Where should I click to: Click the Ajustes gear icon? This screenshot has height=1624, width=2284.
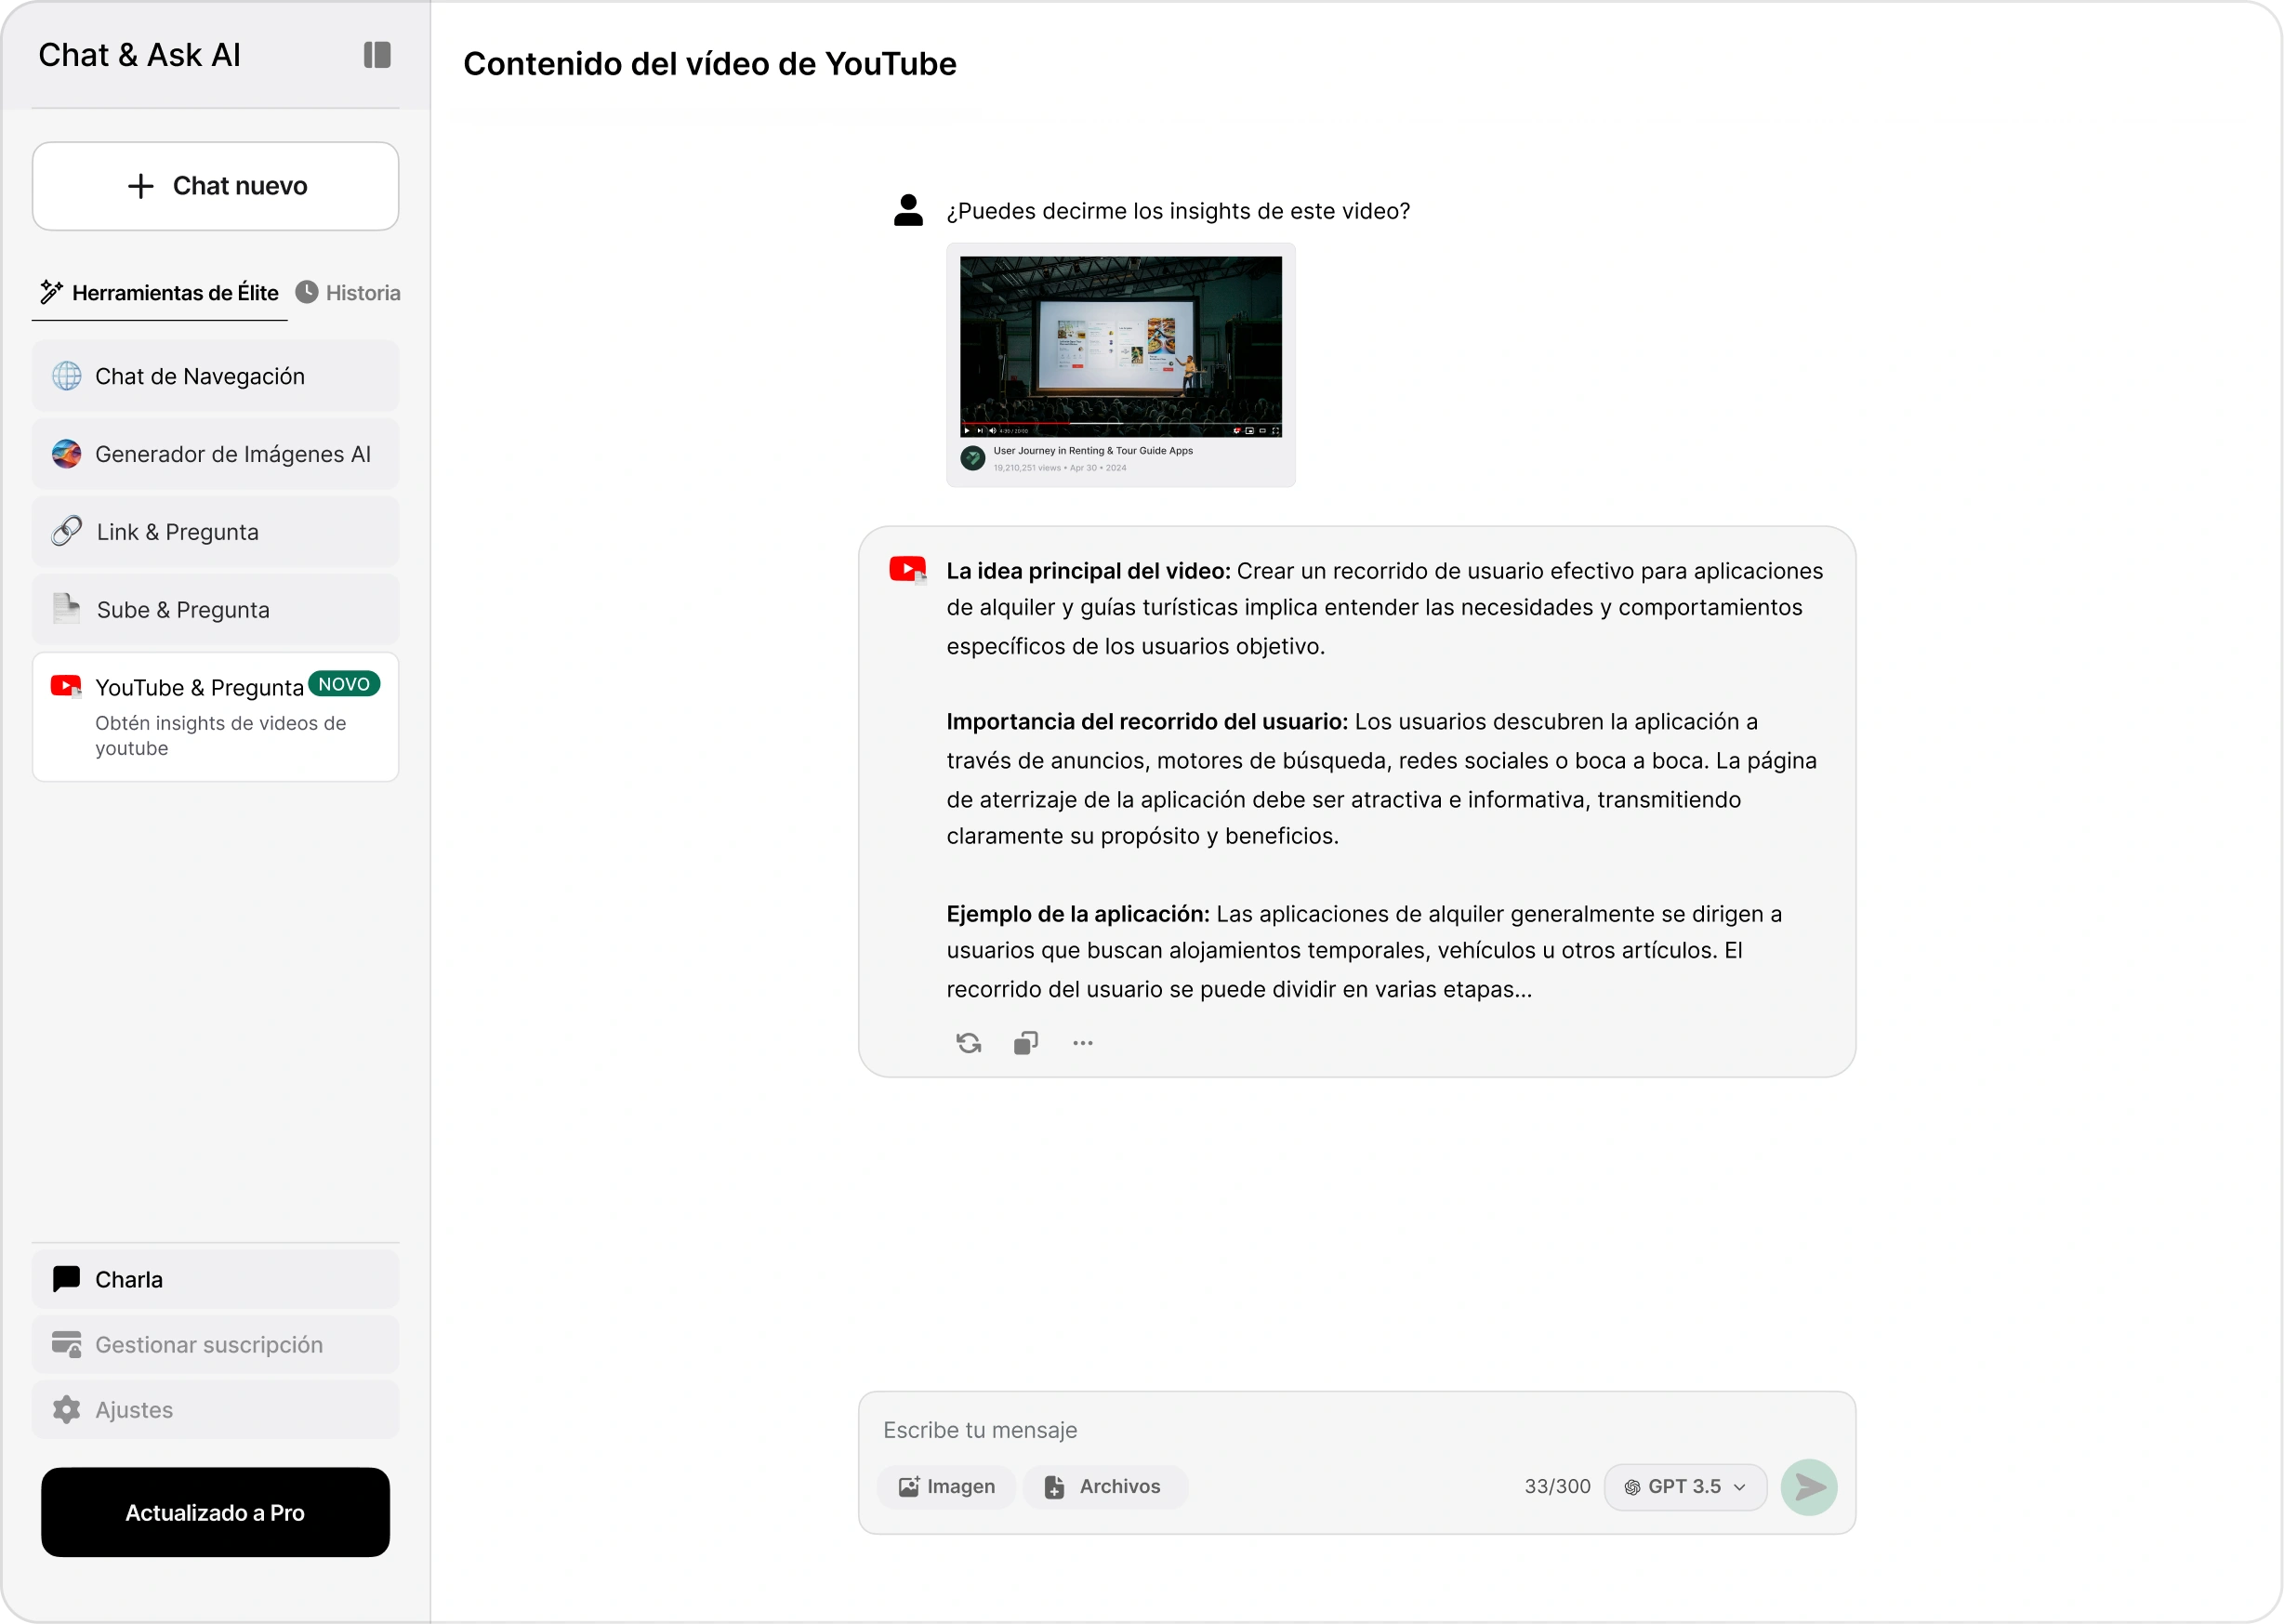pos(67,1410)
